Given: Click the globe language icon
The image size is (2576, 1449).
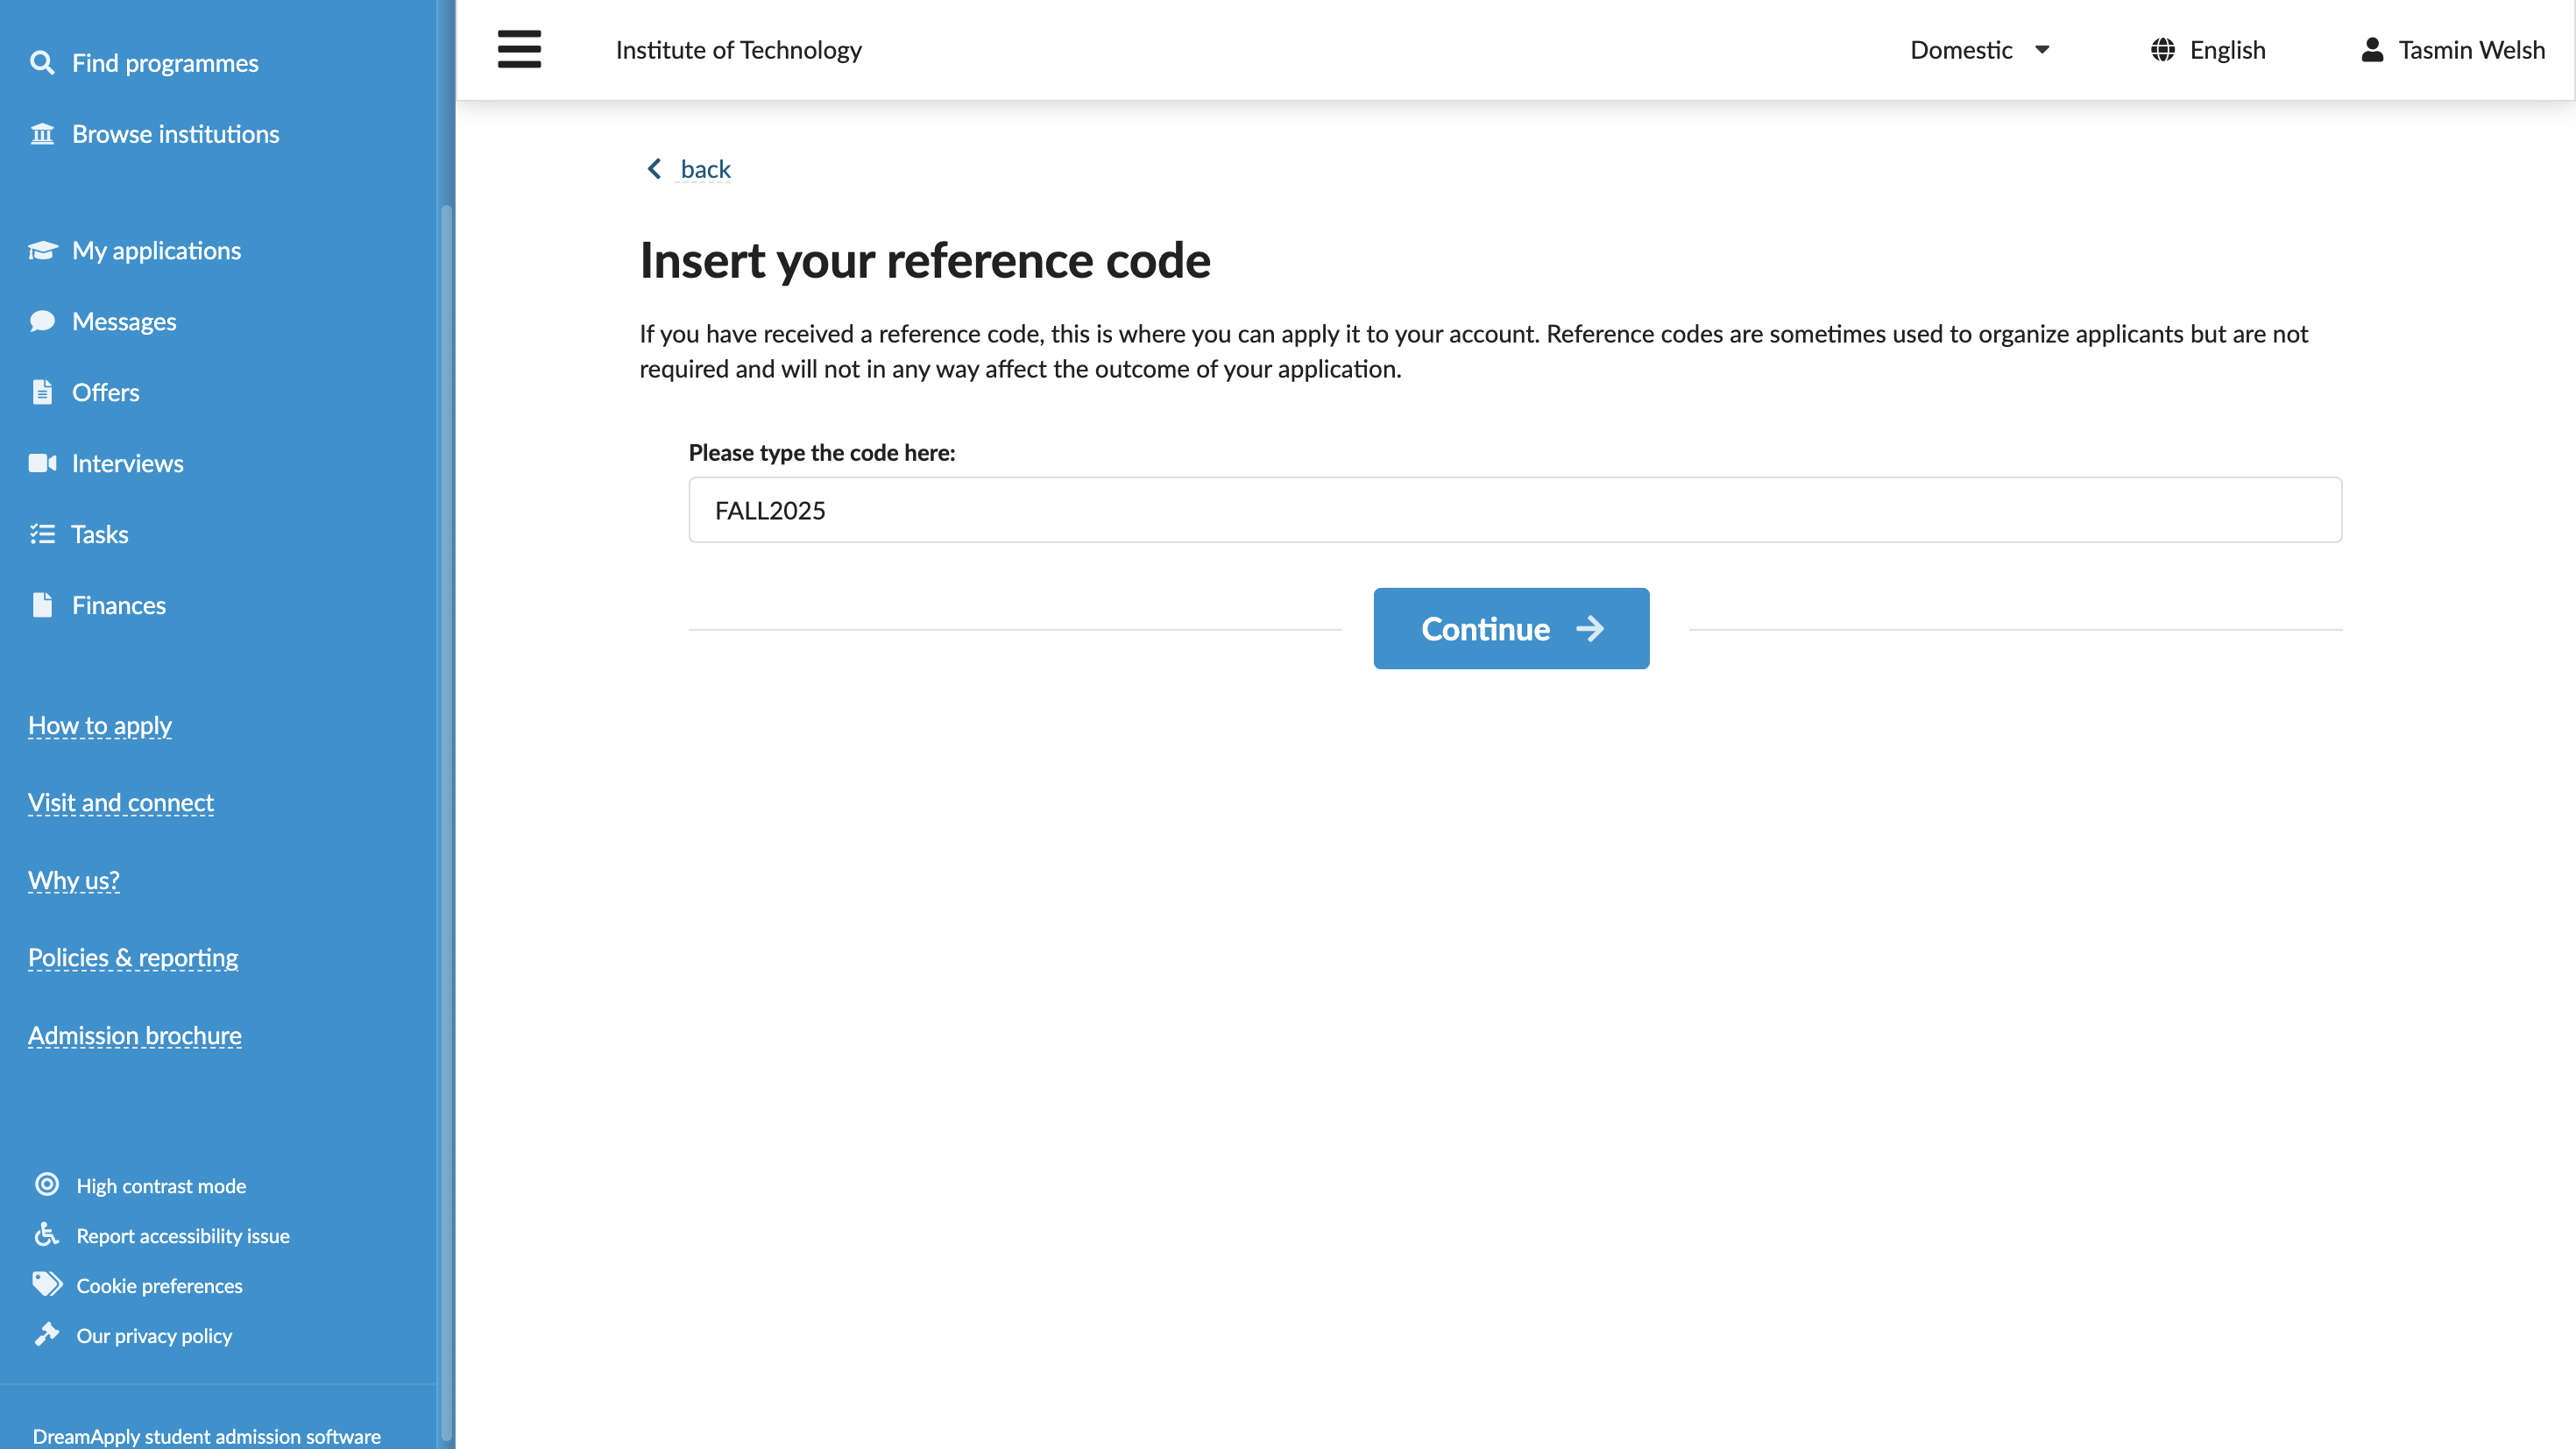Looking at the screenshot, I should (2163, 50).
